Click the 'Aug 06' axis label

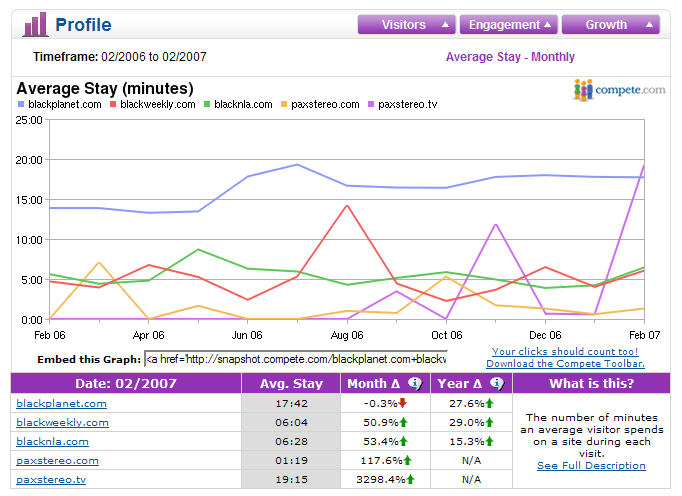click(347, 335)
